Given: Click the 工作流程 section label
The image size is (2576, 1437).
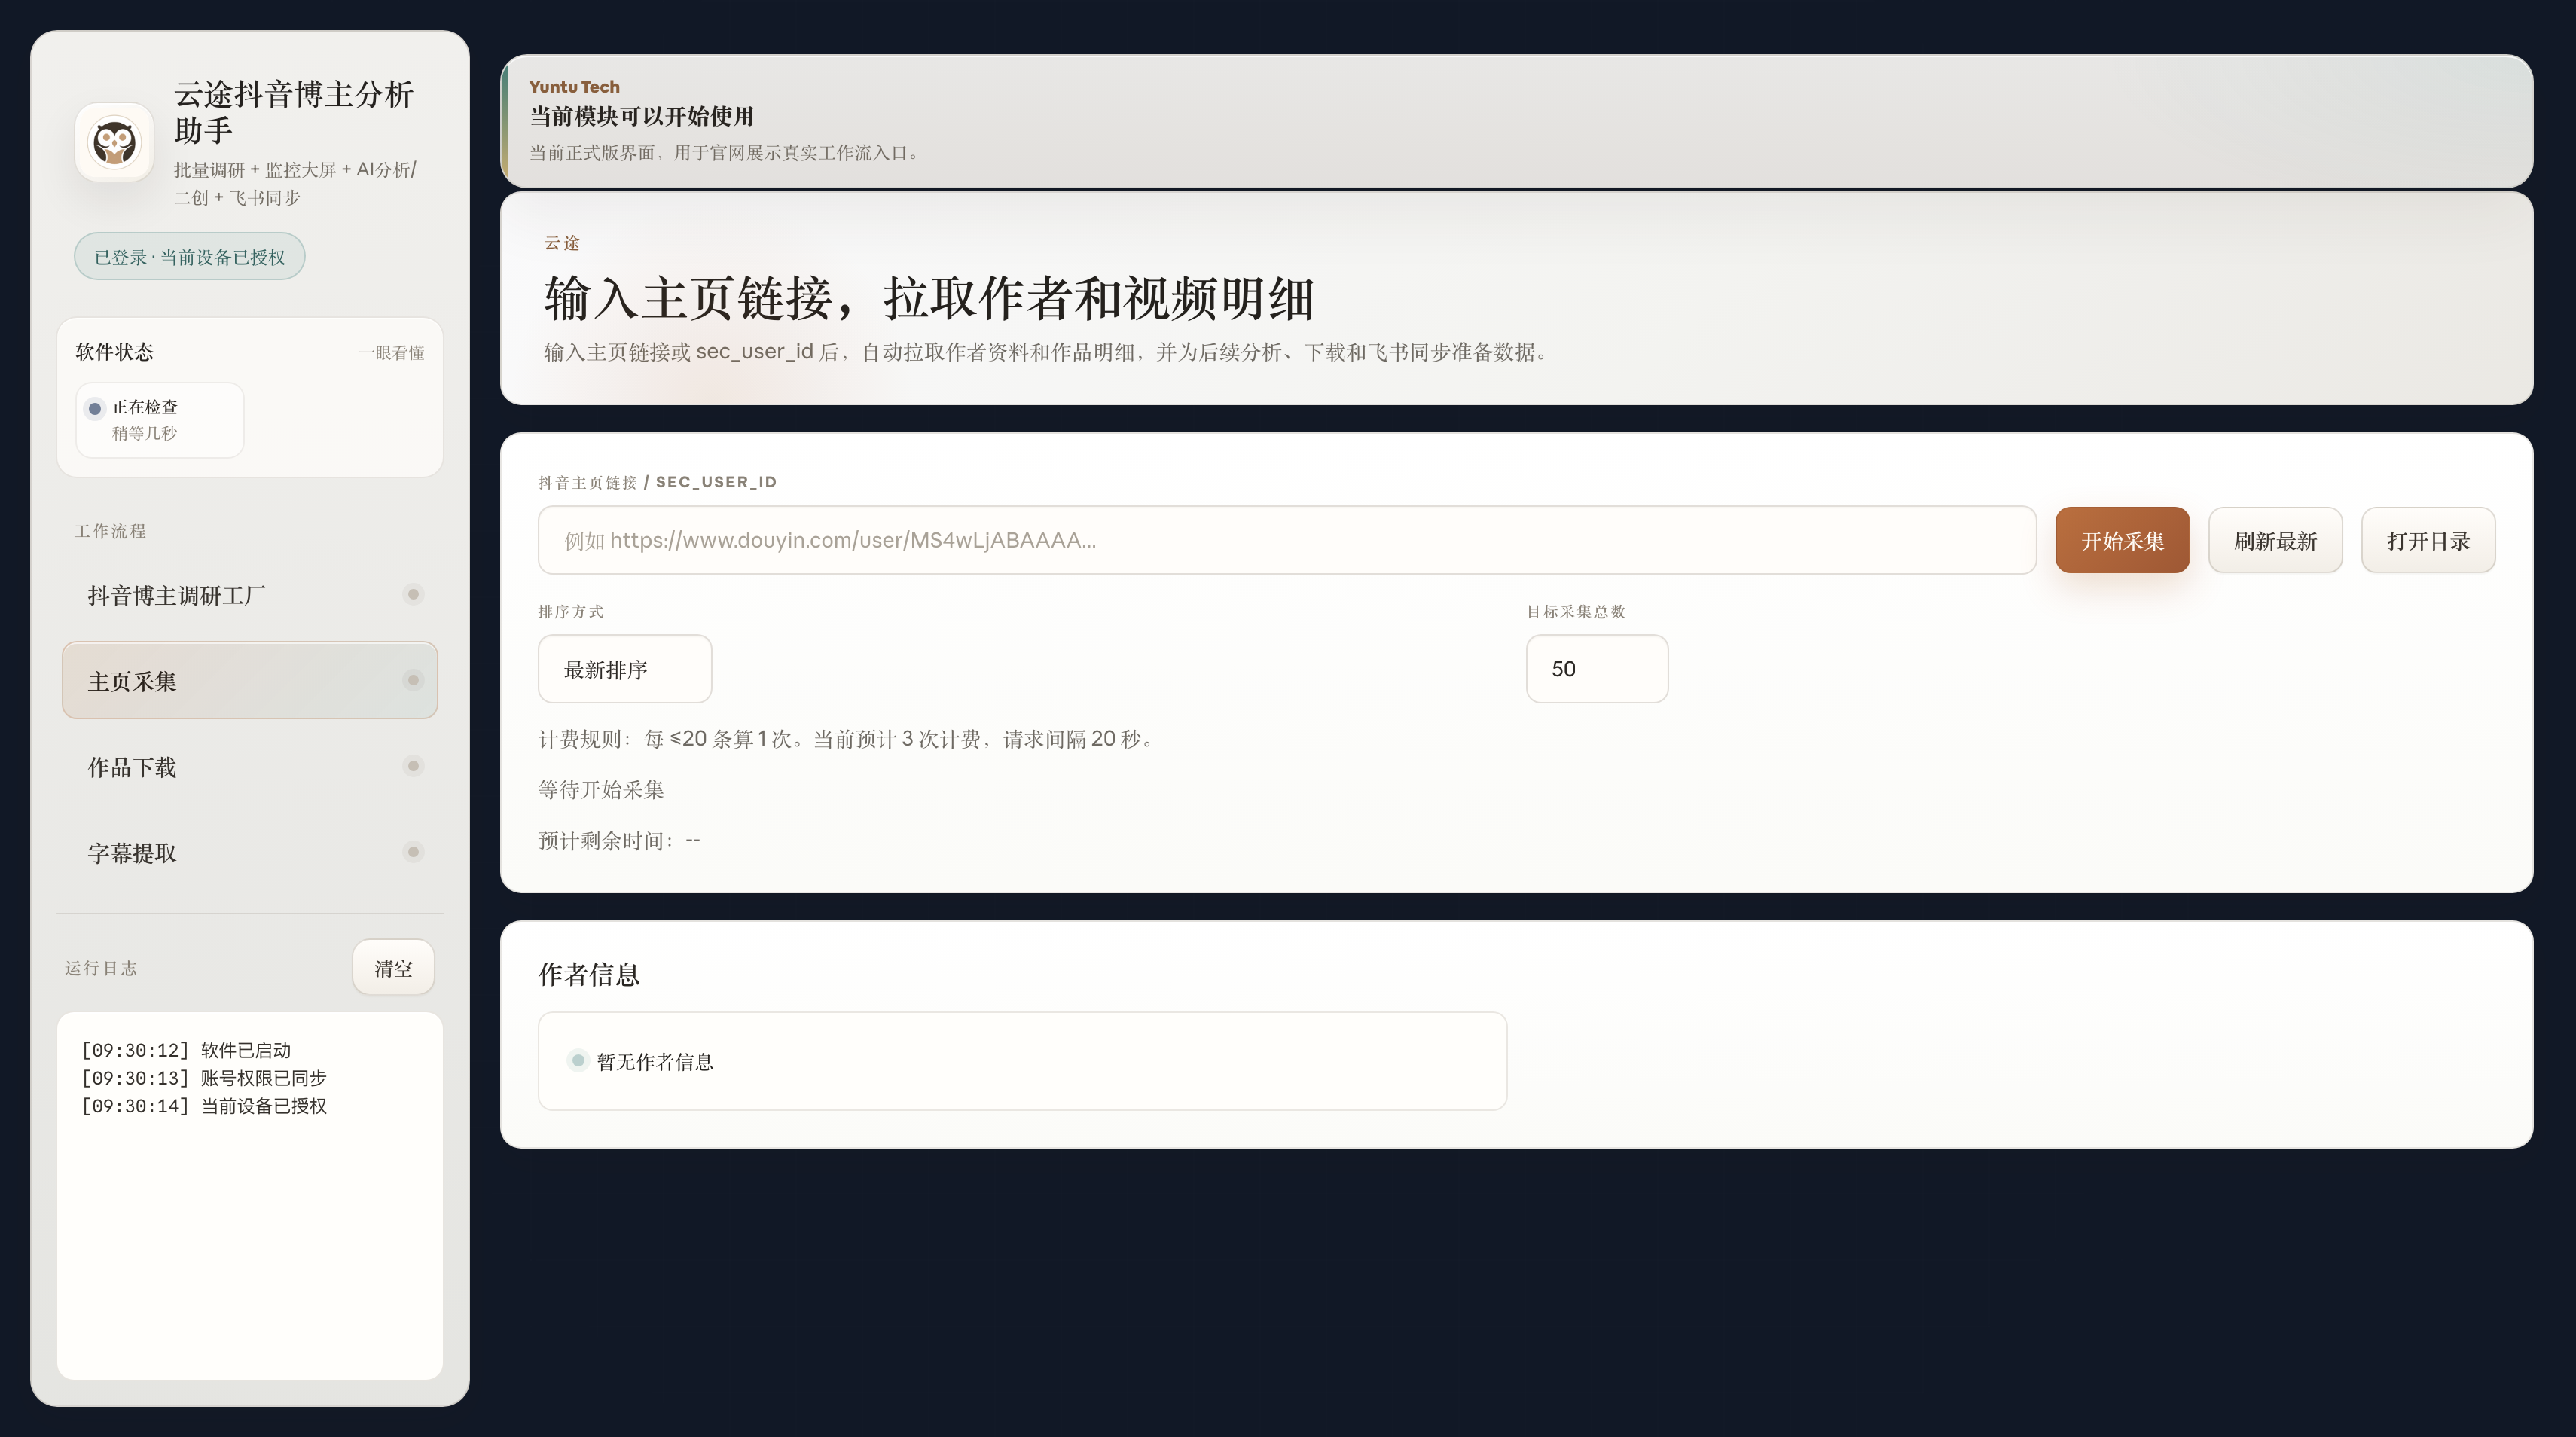Looking at the screenshot, I should (110, 531).
